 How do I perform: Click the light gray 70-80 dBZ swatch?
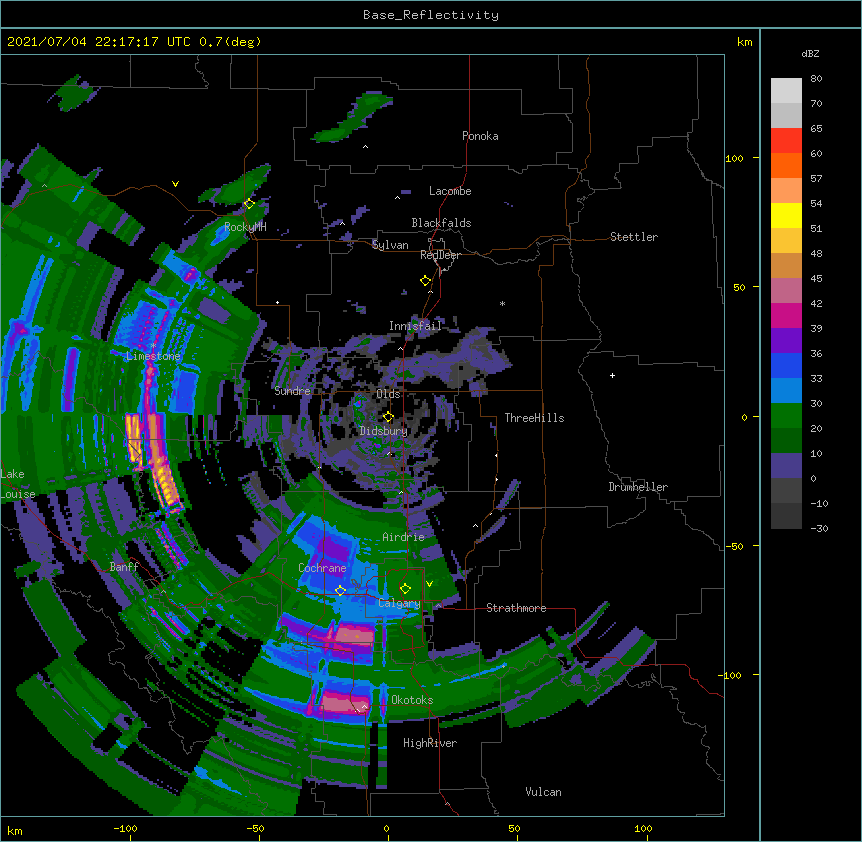[786, 91]
